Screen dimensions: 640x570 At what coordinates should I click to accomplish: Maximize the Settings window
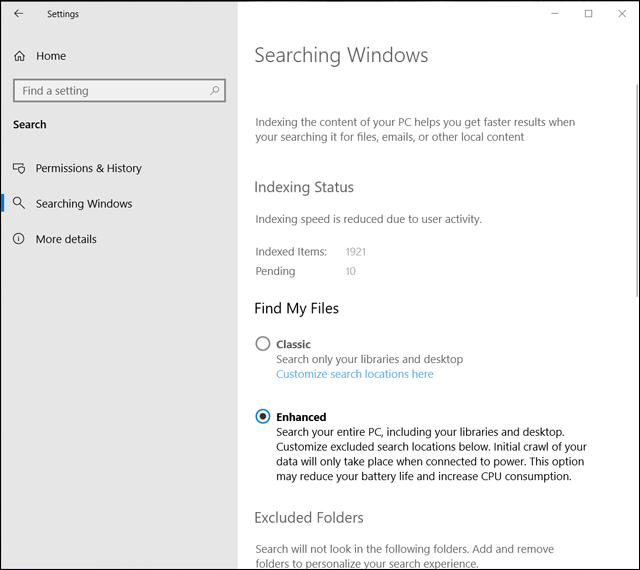[588, 14]
